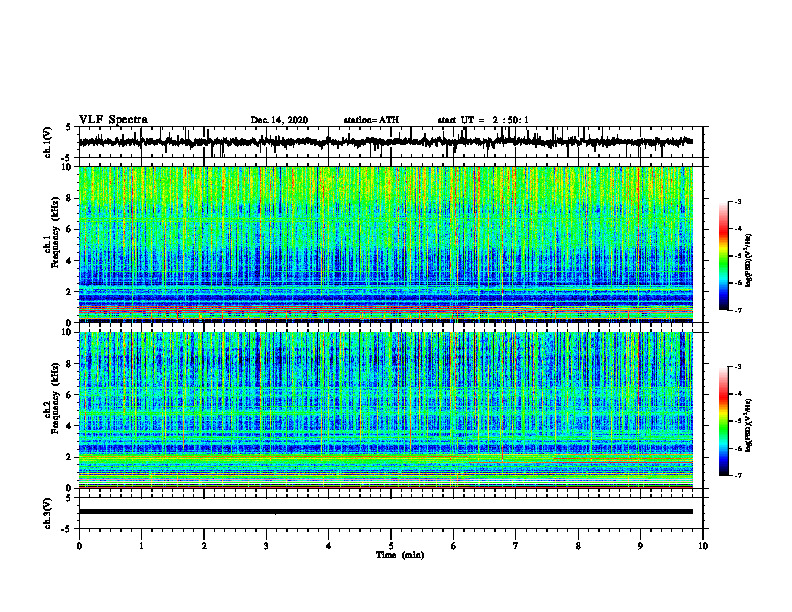Click the '-5' tick on ch.3(V) axis
Screen dimensions: 792x612
tap(65, 529)
